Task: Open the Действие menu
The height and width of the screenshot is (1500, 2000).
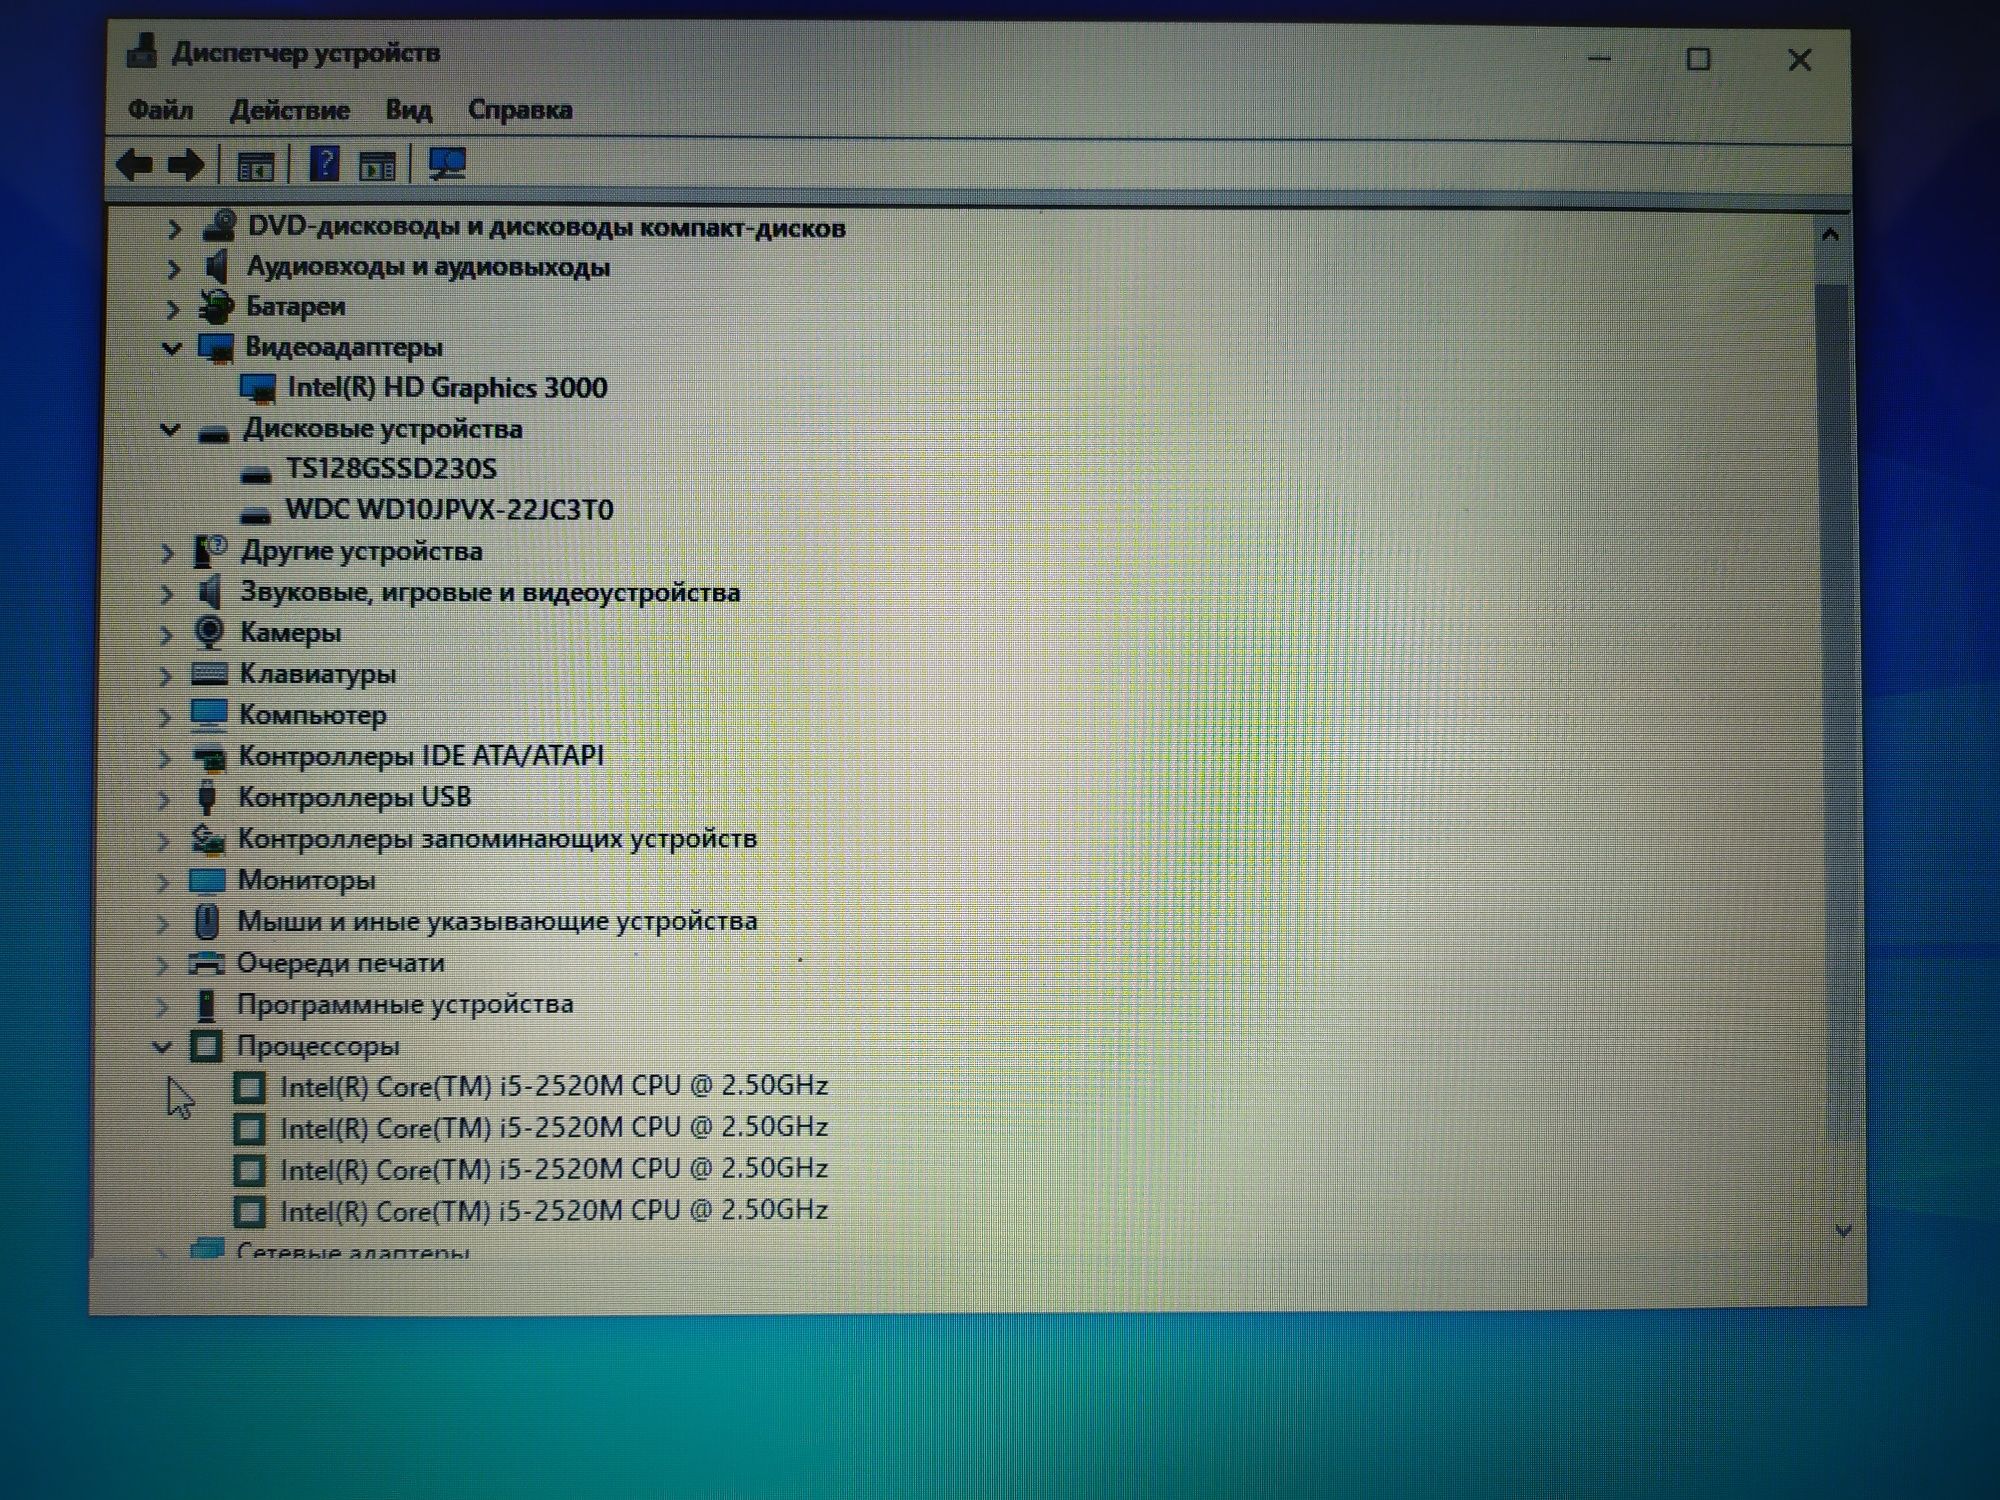Action: point(289,110)
